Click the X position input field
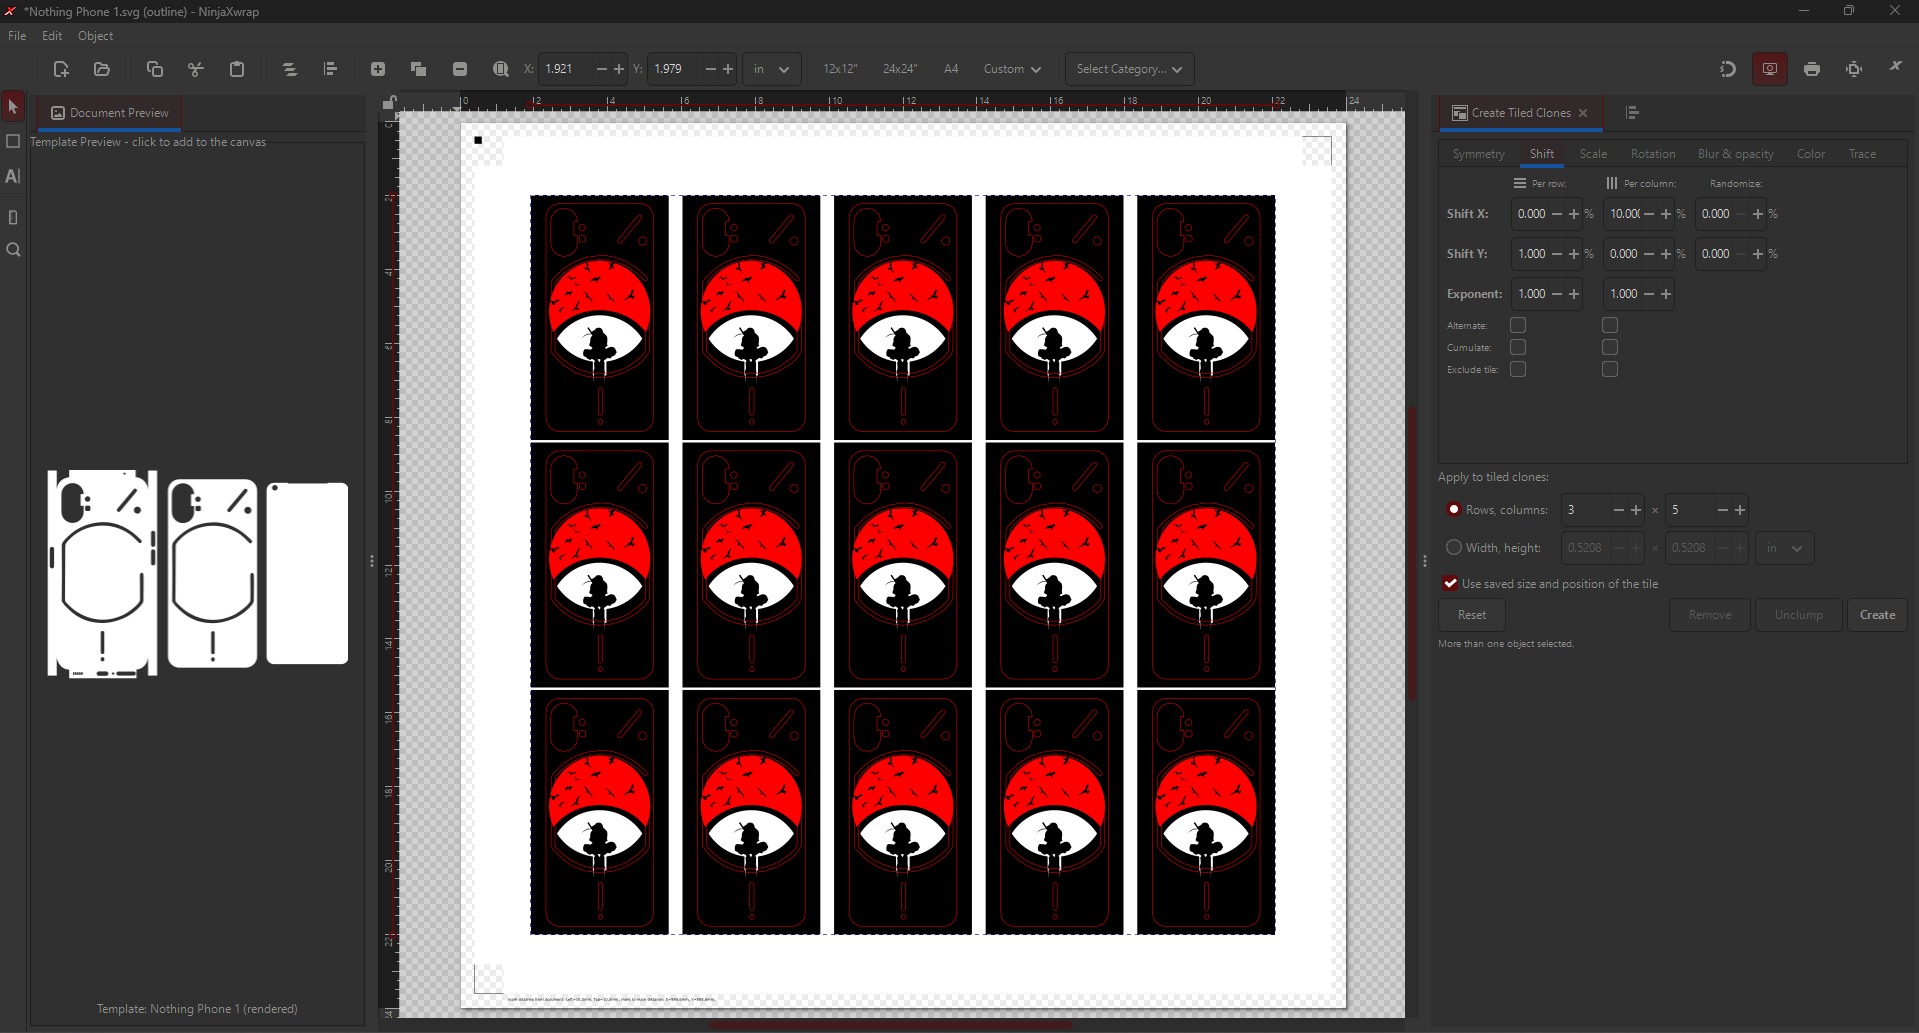The image size is (1919, 1033). point(565,69)
